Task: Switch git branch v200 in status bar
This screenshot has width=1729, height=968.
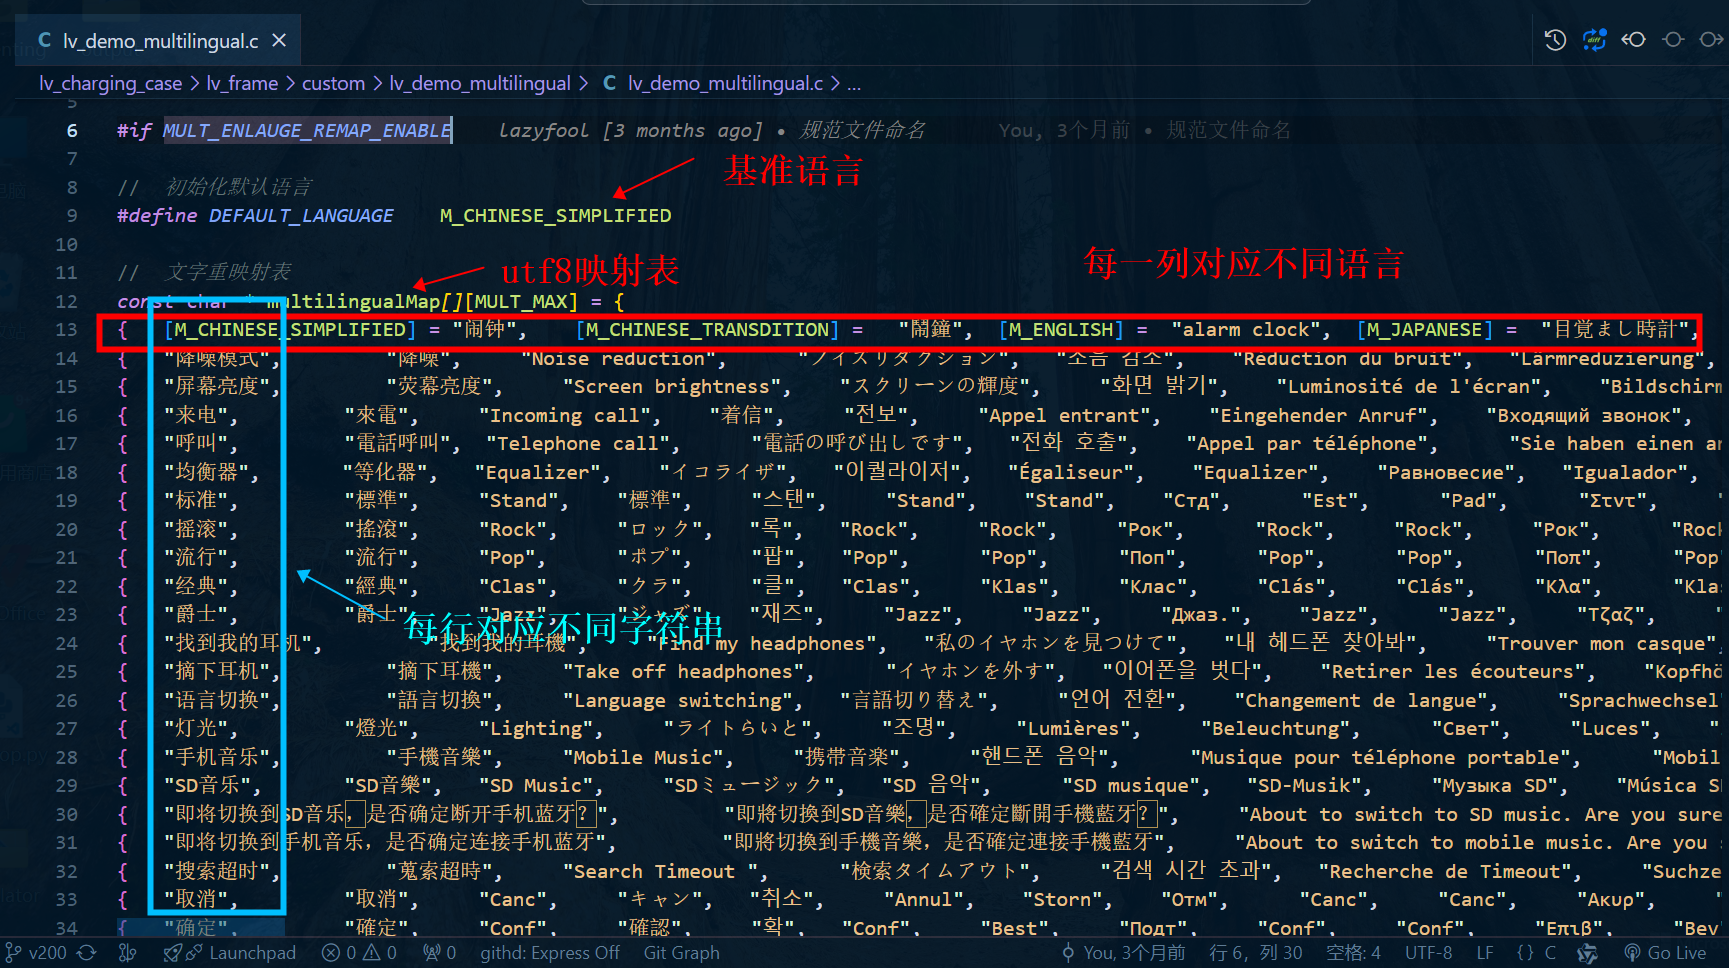Action: [x=36, y=953]
